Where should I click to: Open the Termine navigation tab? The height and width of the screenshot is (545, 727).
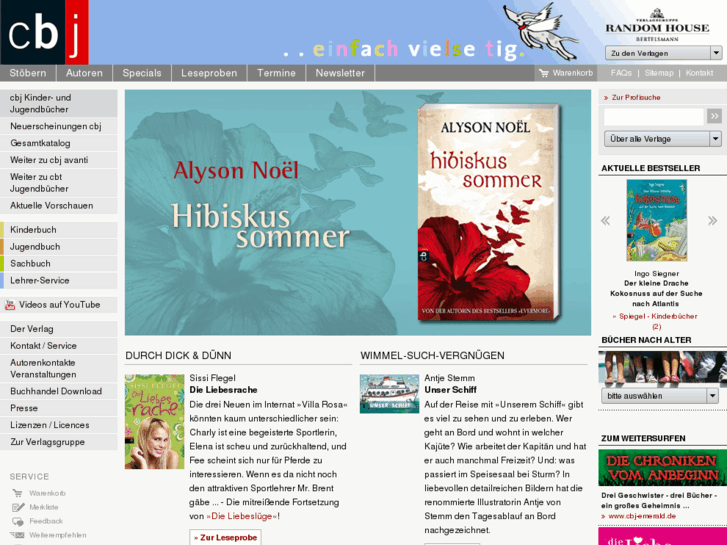point(276,73)
